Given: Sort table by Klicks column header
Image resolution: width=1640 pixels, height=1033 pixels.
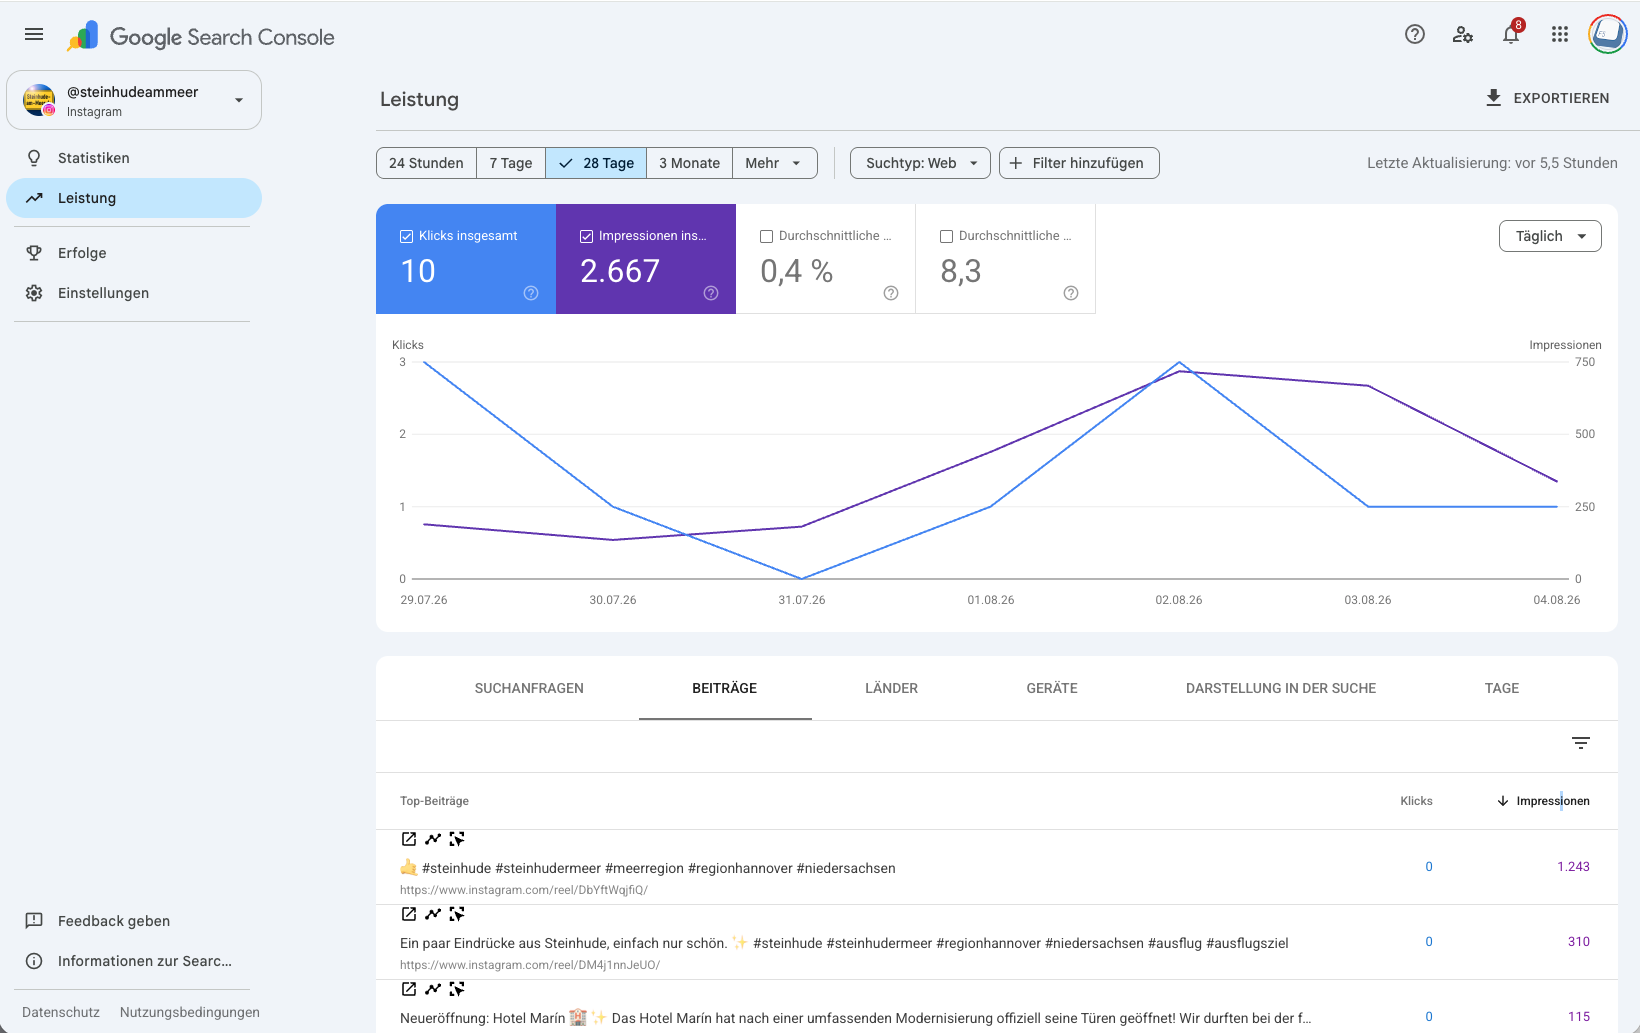Looking at the screenshot, I should click(x=1416, y=801).
